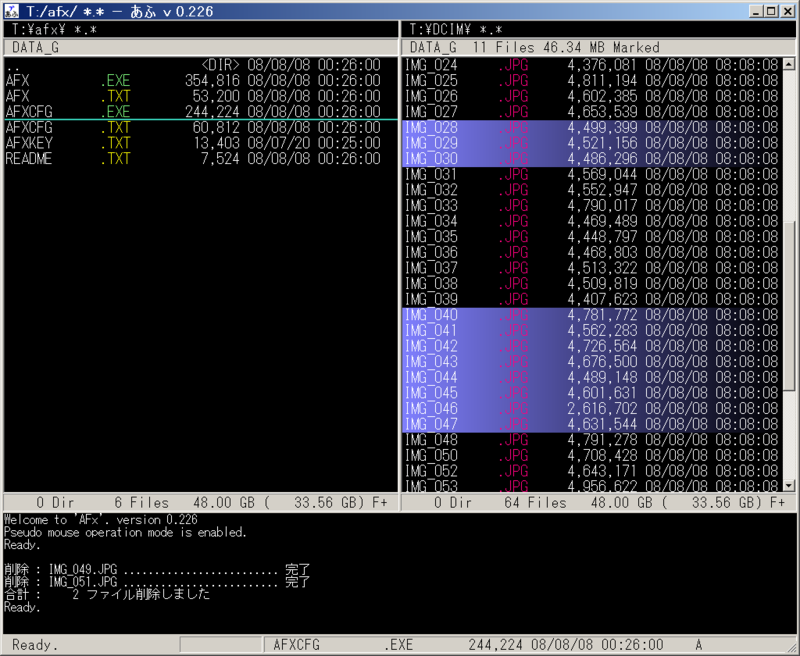Click '11 Files 46.34 MB Marked' header

pos(566,47)
